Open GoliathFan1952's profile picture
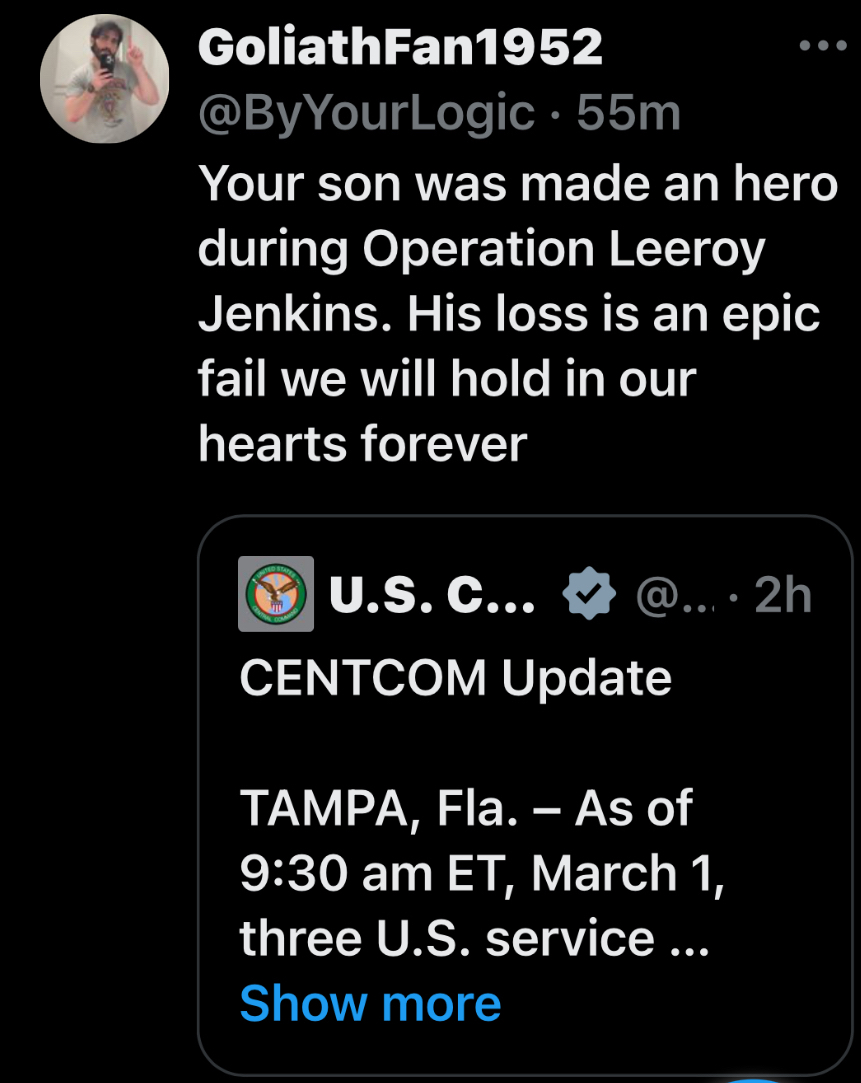The image size is (861, 1083). (104, 79)
